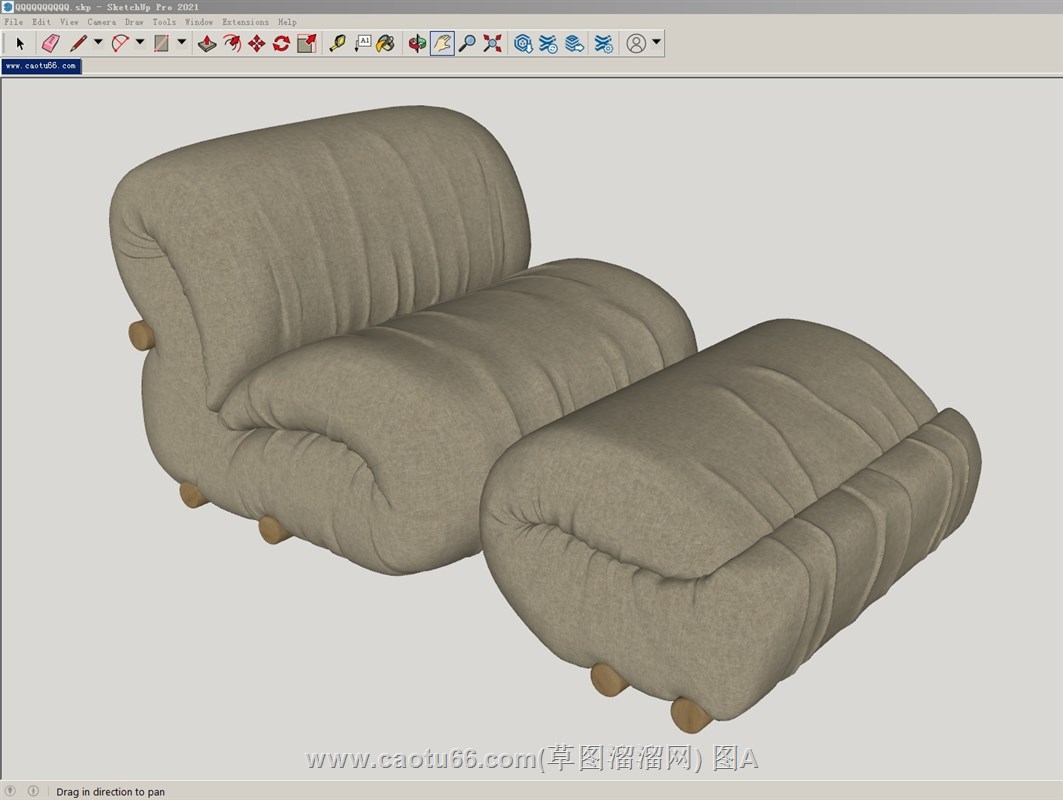Click the Orbit tool
Image resolution: width=1063 pixels, height=800 pixels.
(416, 43)
